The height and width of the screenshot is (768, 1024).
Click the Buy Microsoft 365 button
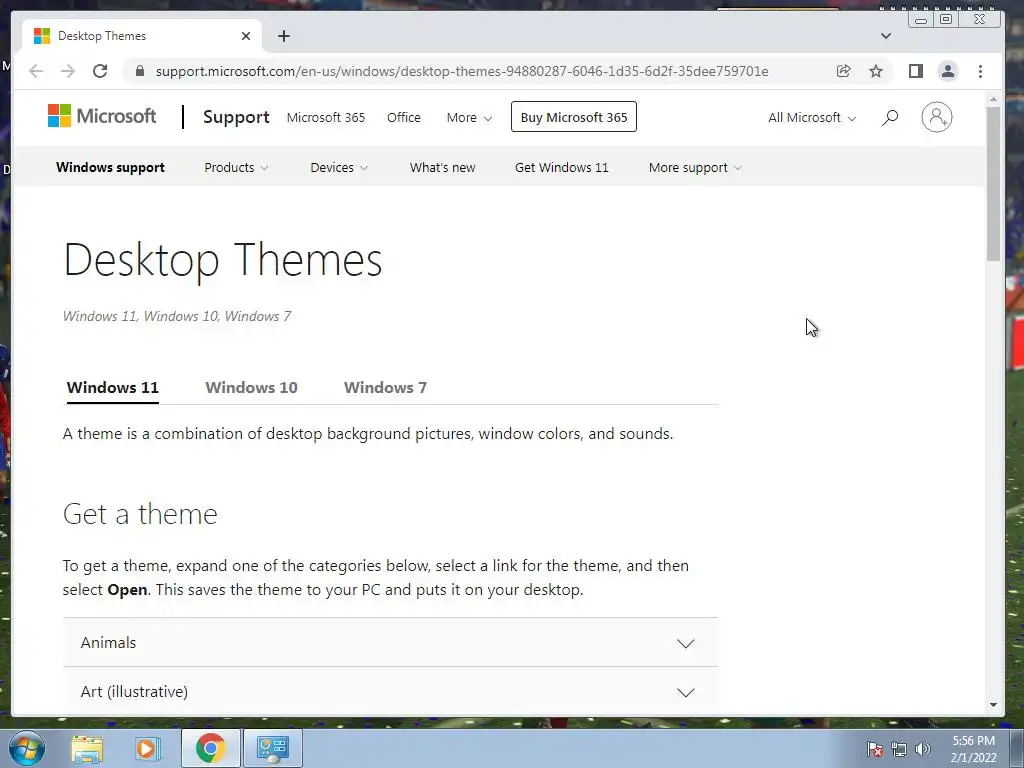tap(573, 117)
